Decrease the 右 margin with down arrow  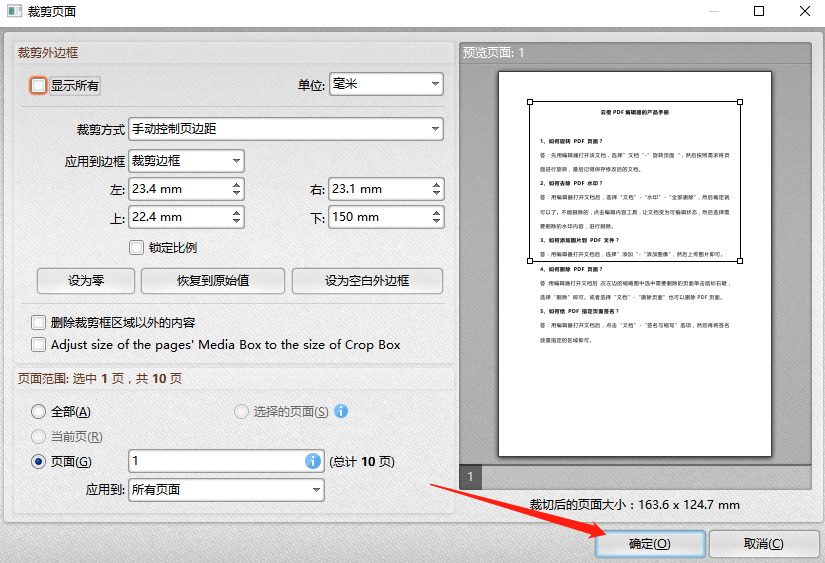[x=436, y=193]
